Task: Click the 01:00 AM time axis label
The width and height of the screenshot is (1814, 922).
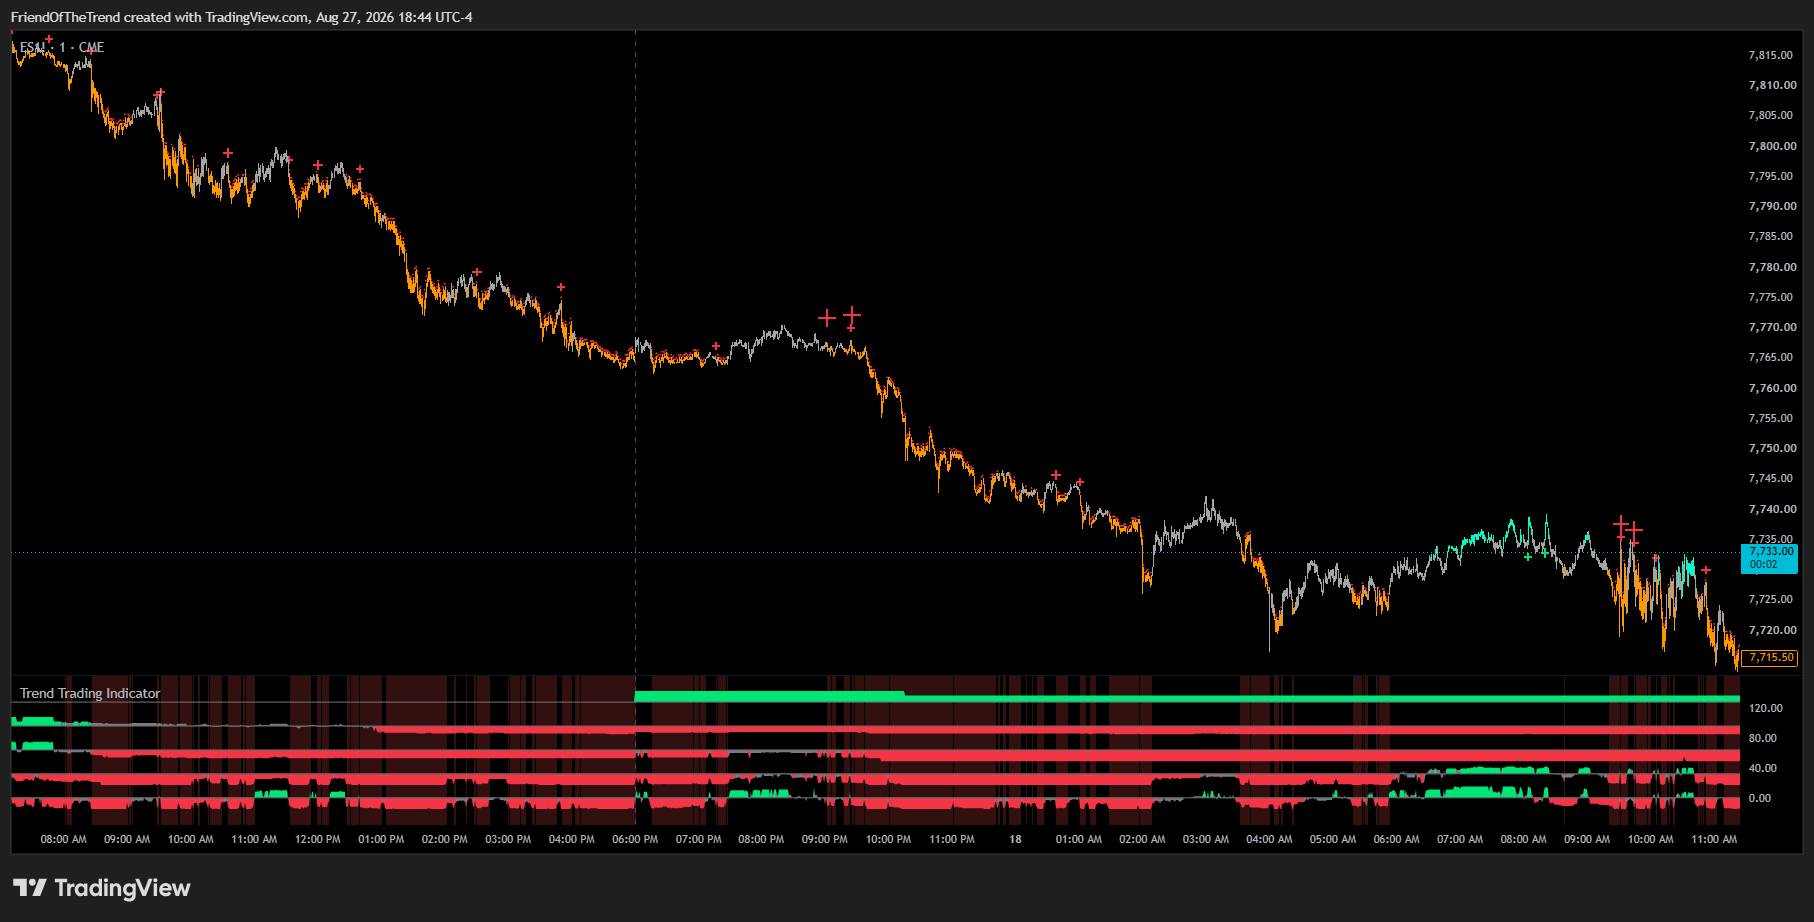Action: (x=1079, y=839)
